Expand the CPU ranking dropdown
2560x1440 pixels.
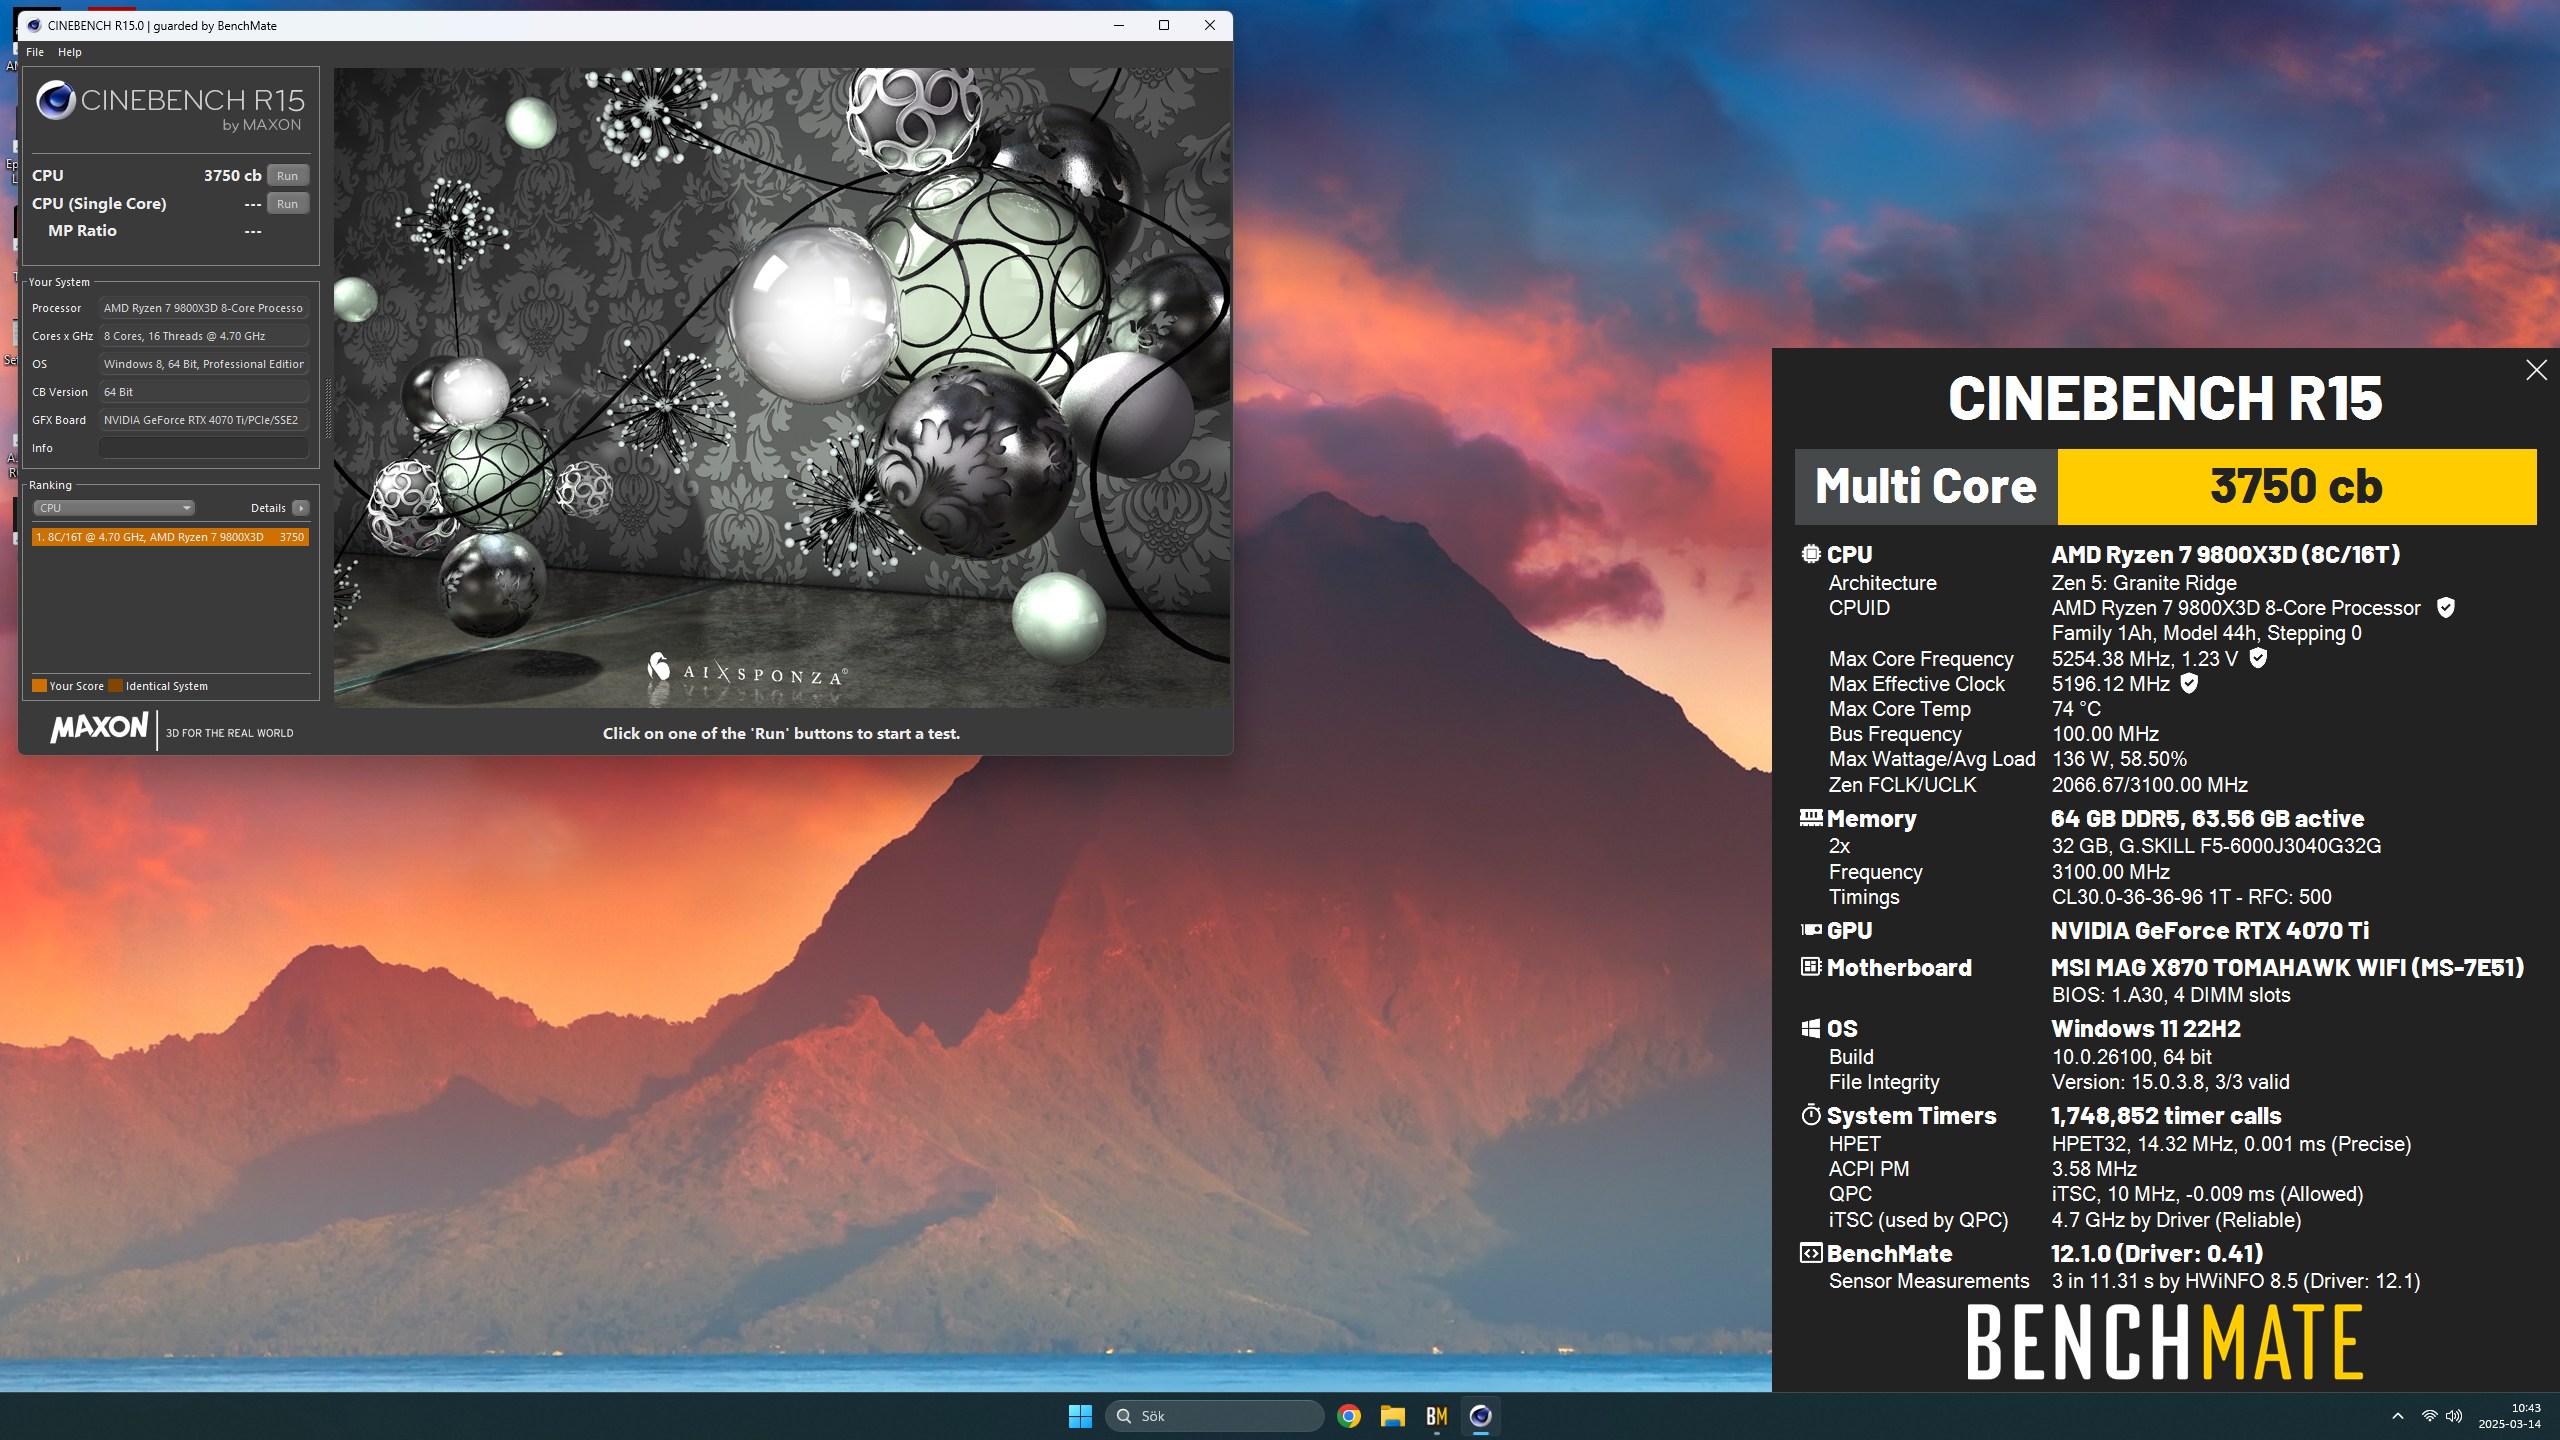coord(114,508)
